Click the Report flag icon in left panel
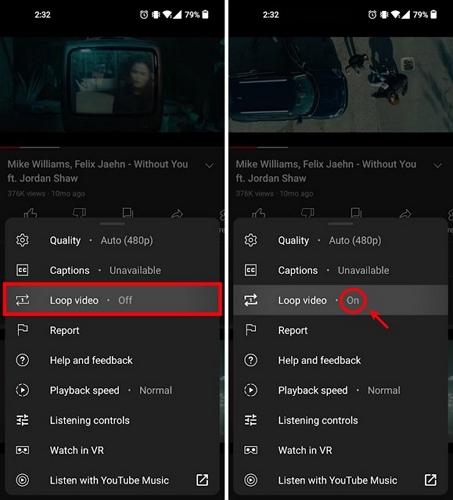The width and height of the screenshot is (453, 500). [23, 330]
